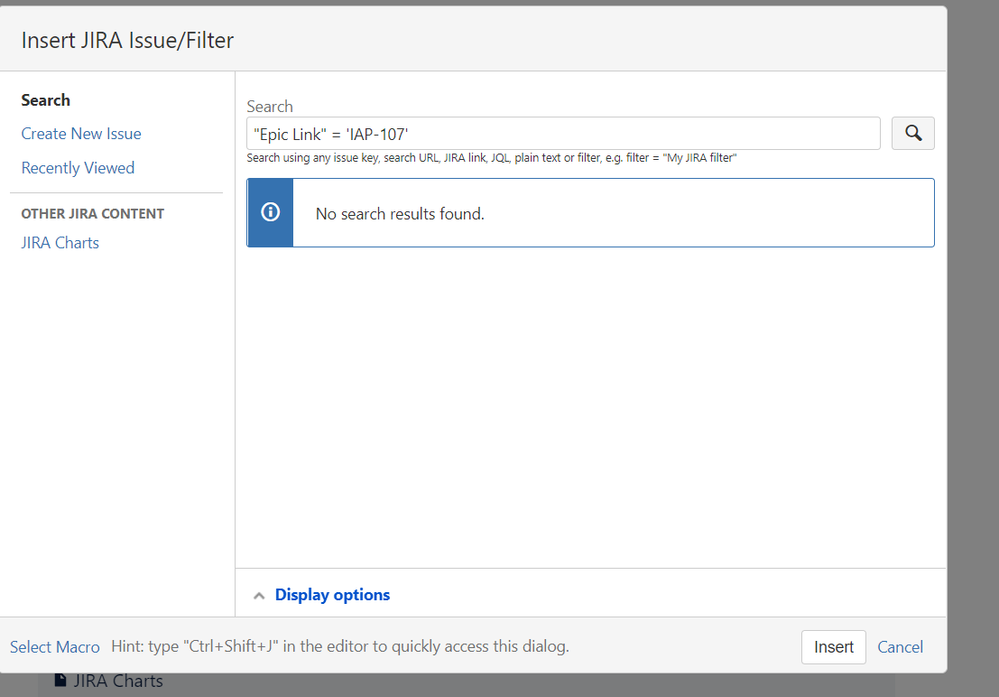The height and width of the screenshot is (697, 999).
Task: Click the Insert JIRA Issue/Filter dialog title
Action: coord(128,40)
